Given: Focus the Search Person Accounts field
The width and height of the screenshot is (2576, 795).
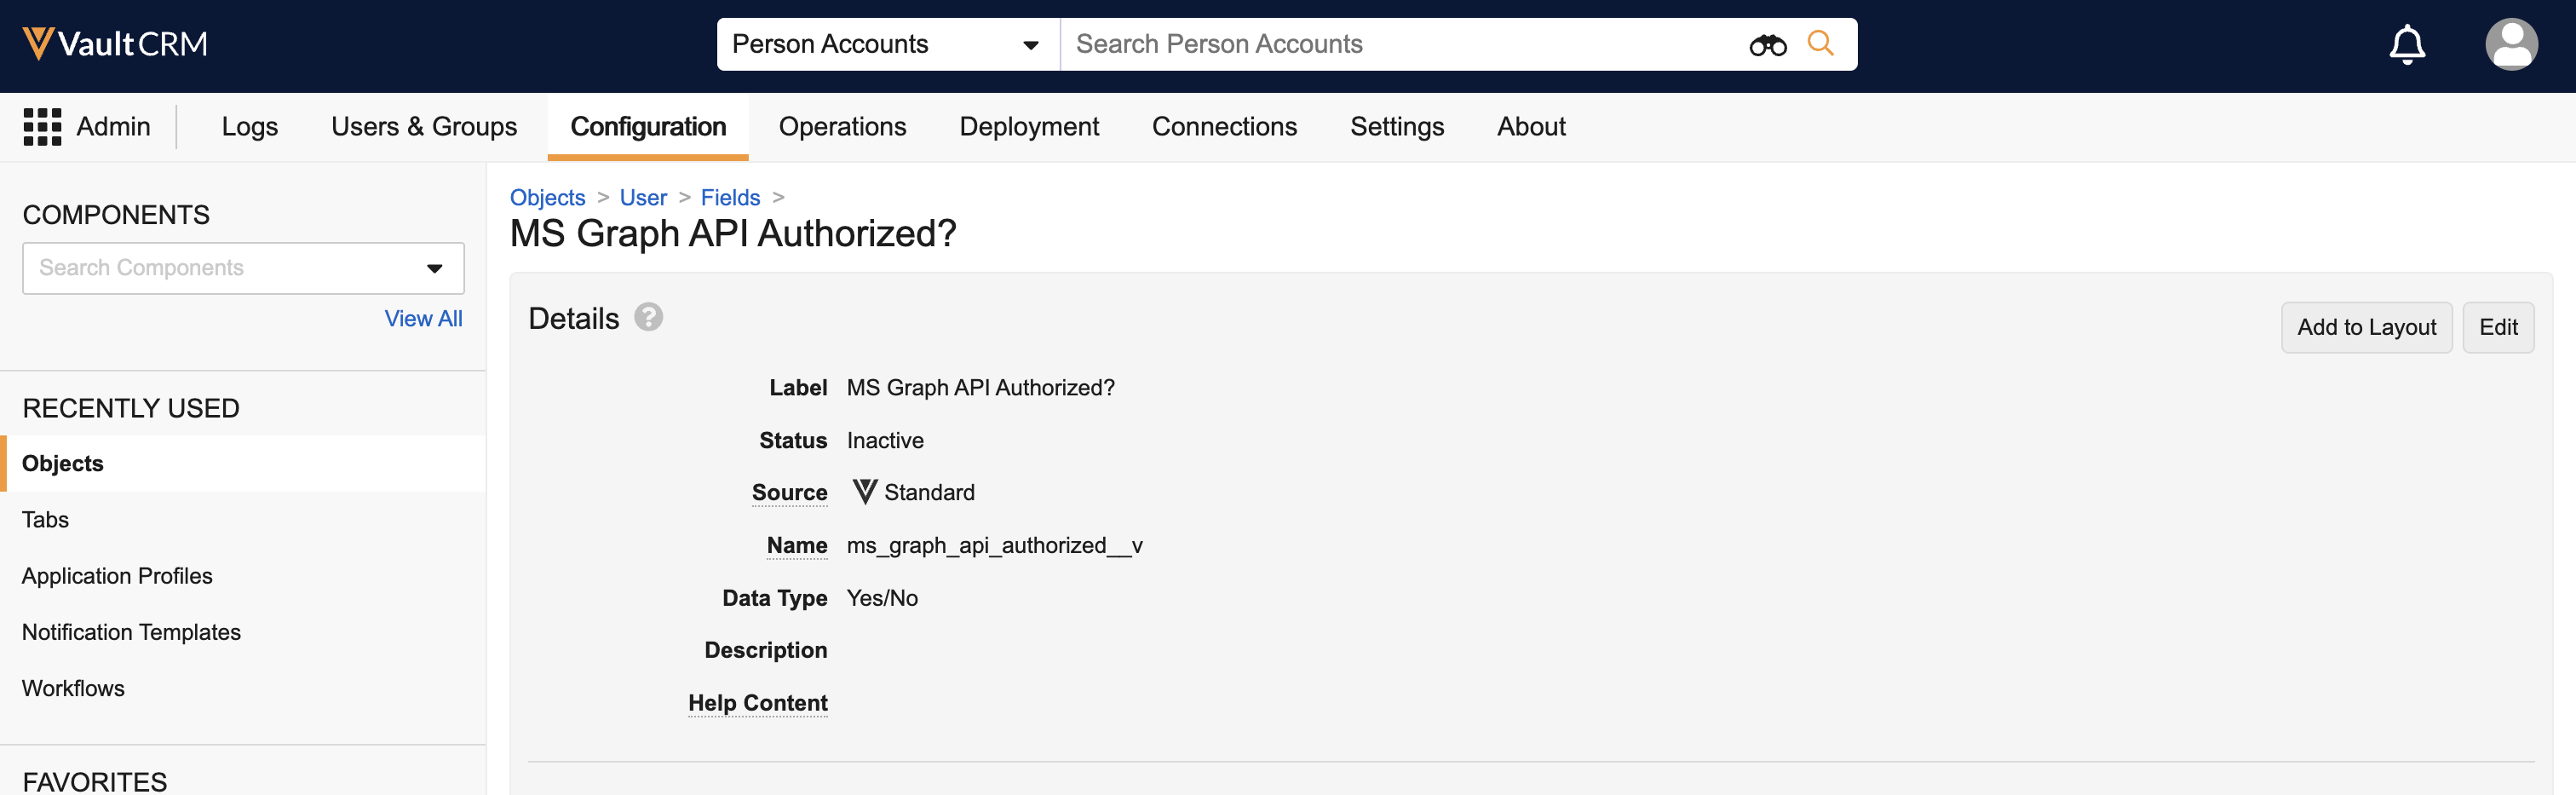Looking at the screenshot, I should pos(1400,45).
